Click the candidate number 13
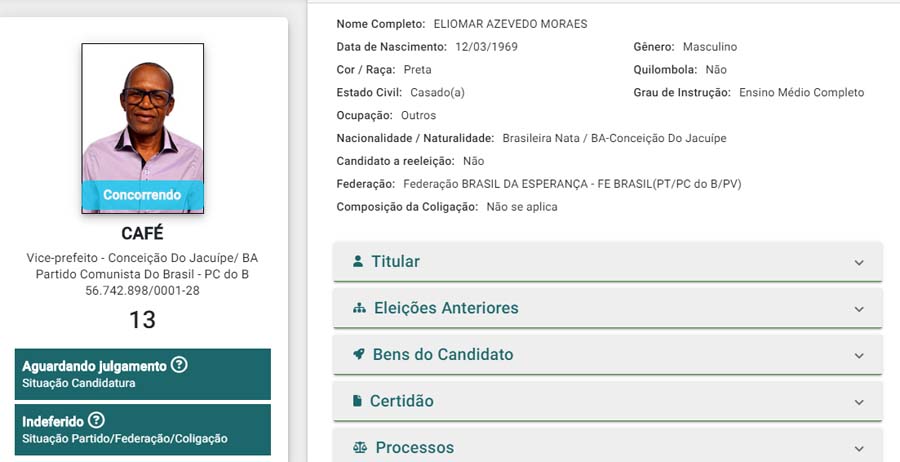 142,320
